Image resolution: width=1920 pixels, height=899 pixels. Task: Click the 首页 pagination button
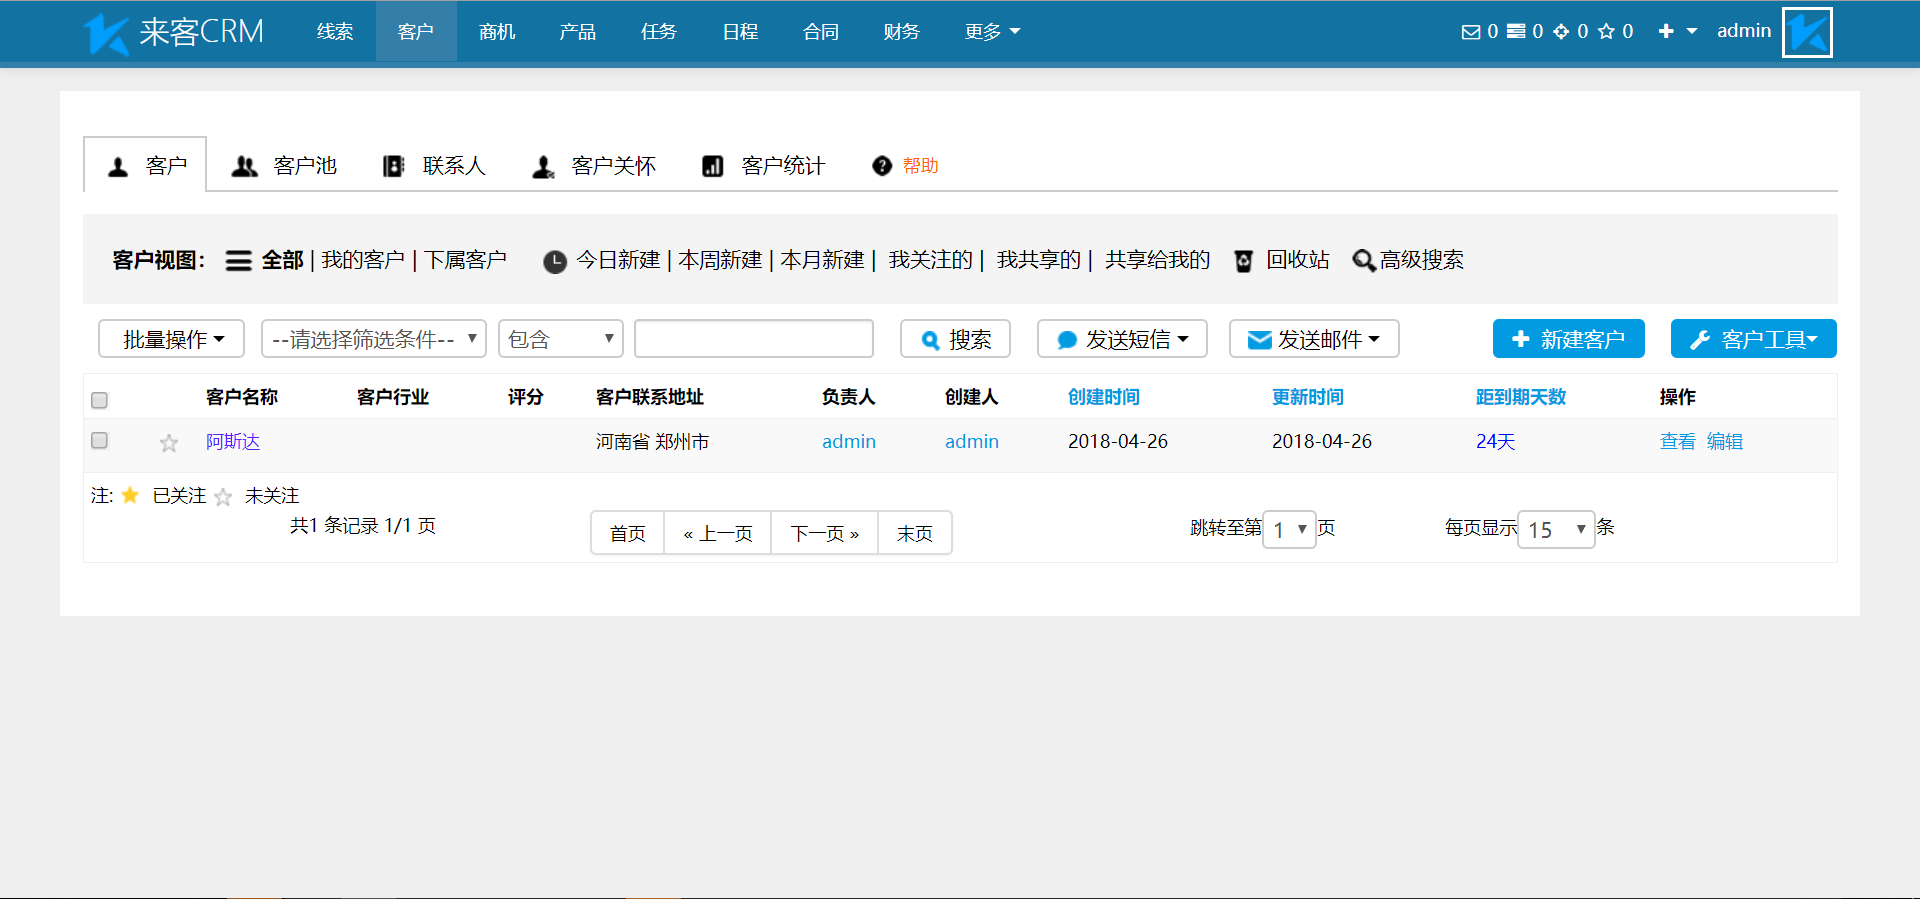click(628, 533)
